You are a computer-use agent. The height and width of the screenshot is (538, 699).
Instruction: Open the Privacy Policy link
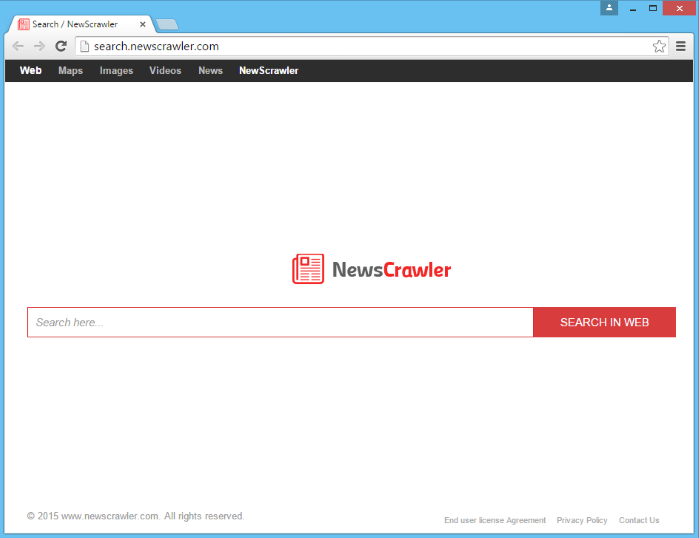582,520
